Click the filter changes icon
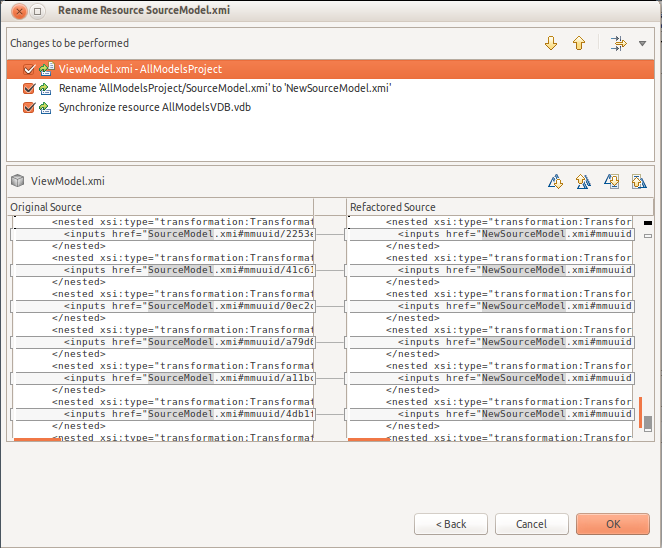The image size is (662, 548). click(618, 43)
